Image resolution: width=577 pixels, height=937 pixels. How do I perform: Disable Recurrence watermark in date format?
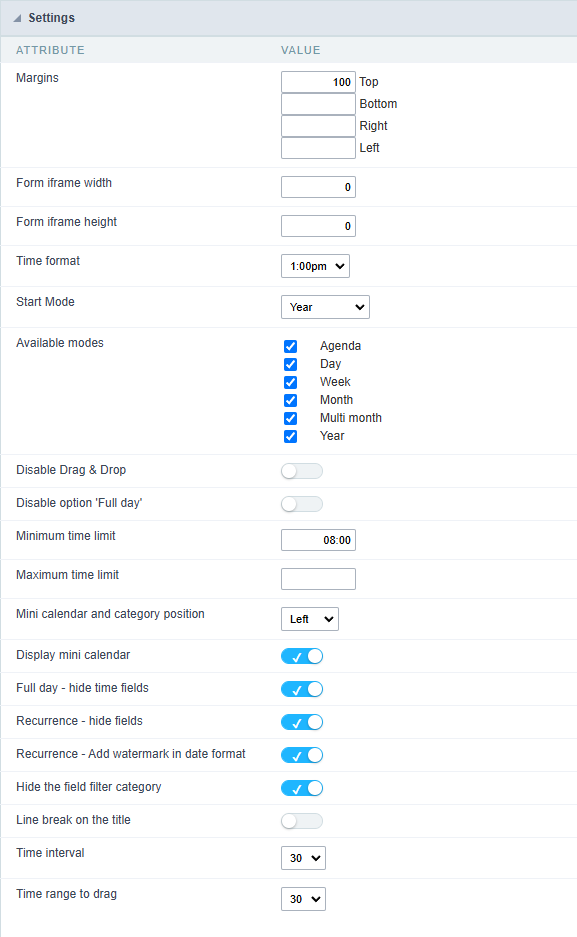coord(301,754)
